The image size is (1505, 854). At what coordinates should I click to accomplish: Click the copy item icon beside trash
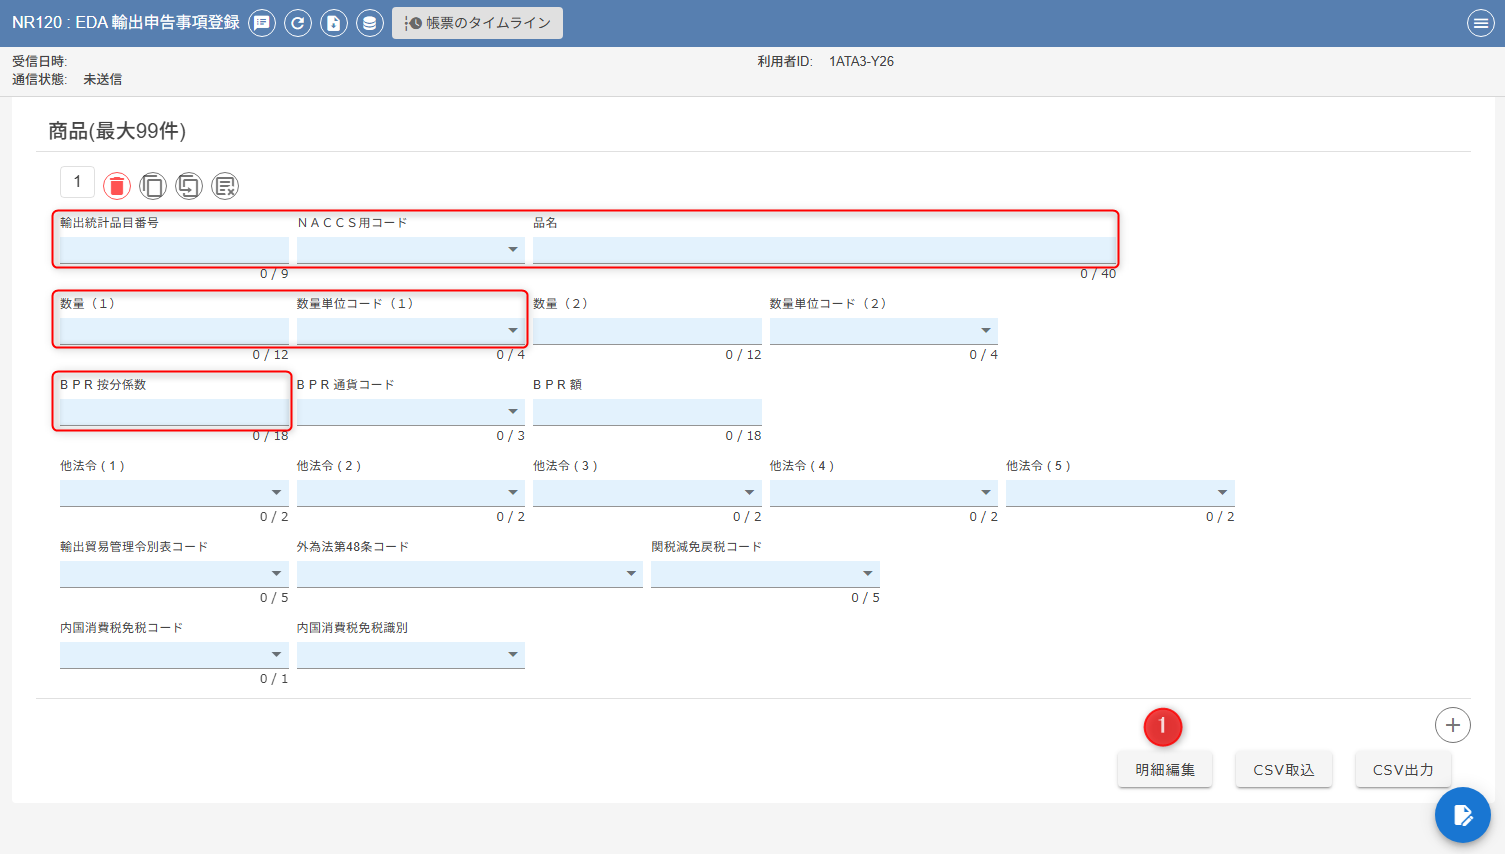click(153, 186)
